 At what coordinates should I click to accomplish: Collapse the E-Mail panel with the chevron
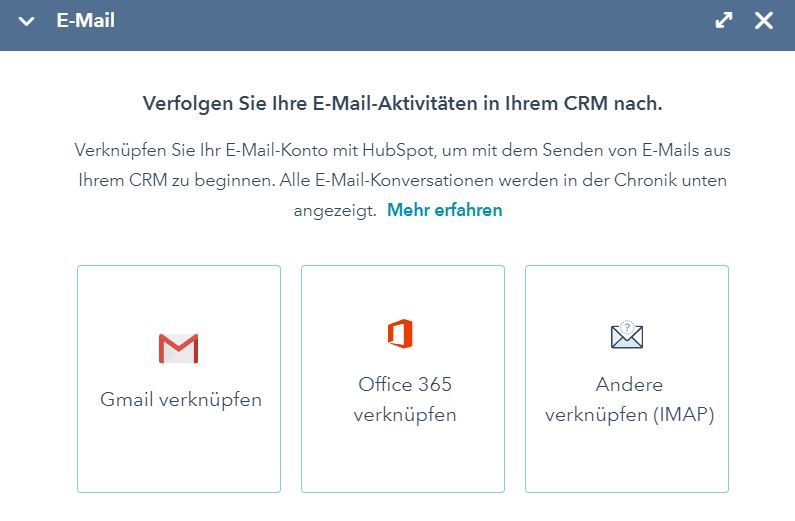[x=27, y=21]
